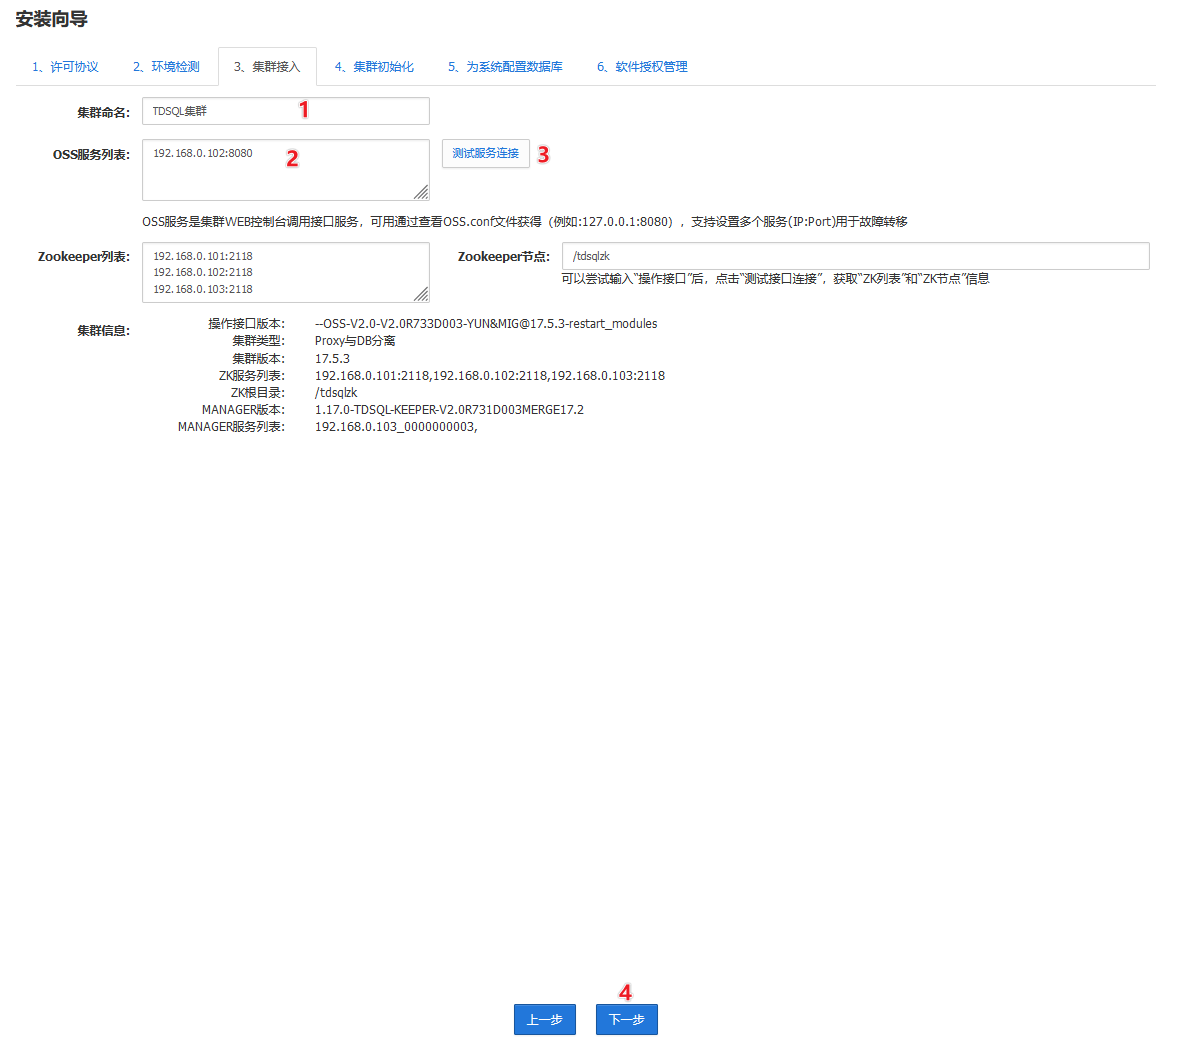Focus the 集群命名 input field
The height and width of the screenshot is (1058, 1195).
(x=286, y=111)
